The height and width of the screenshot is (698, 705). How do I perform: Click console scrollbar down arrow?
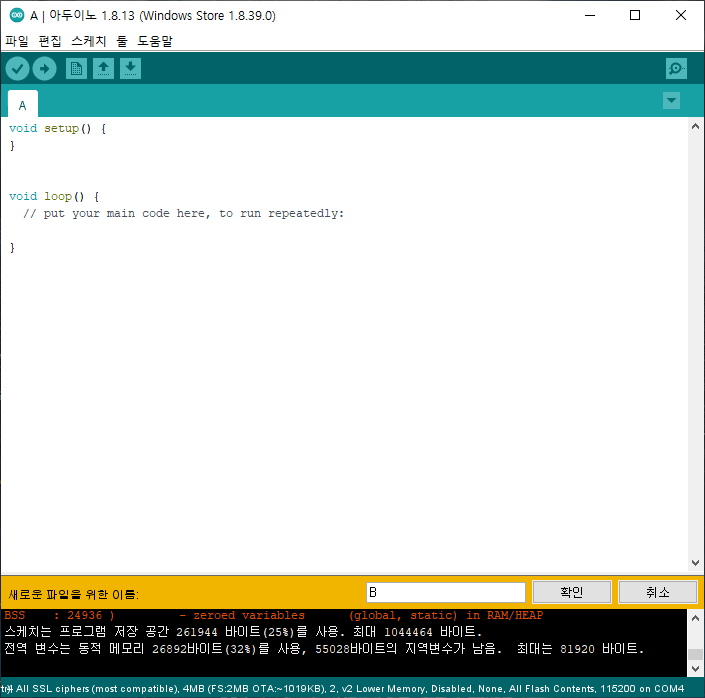695,669
